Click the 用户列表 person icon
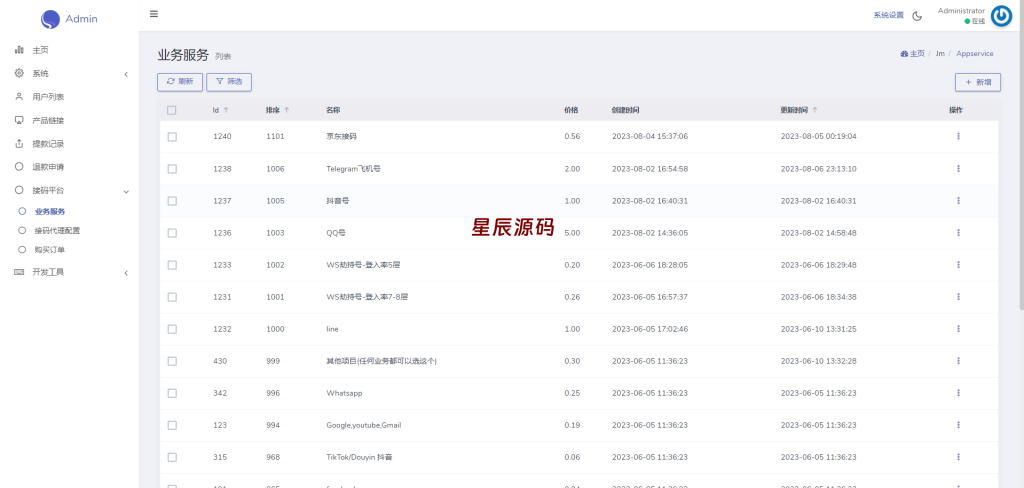Image resolution: width=1024 pixels, height=488 pixels. 19,97
